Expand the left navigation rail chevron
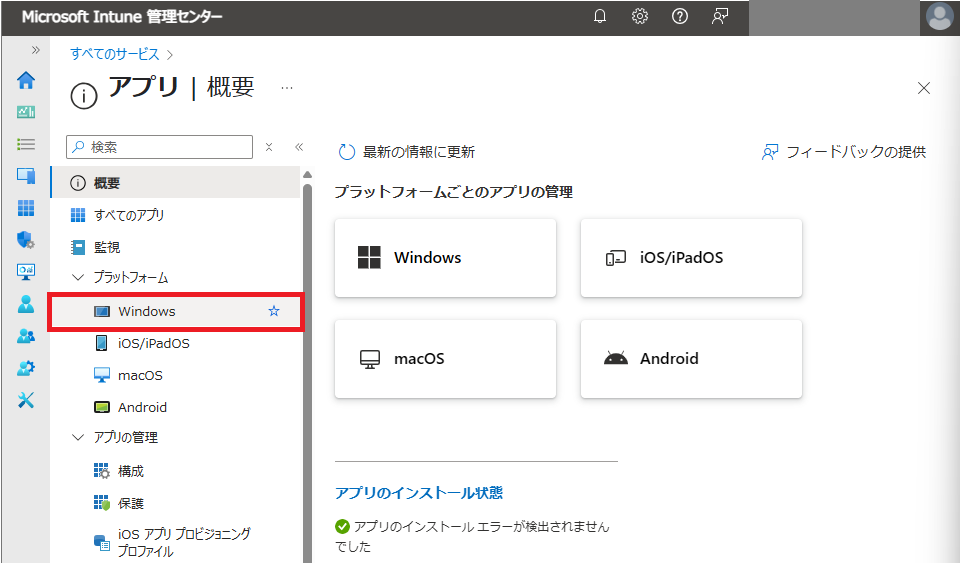This screenshot has height=564, width=961. click(36, 50)
